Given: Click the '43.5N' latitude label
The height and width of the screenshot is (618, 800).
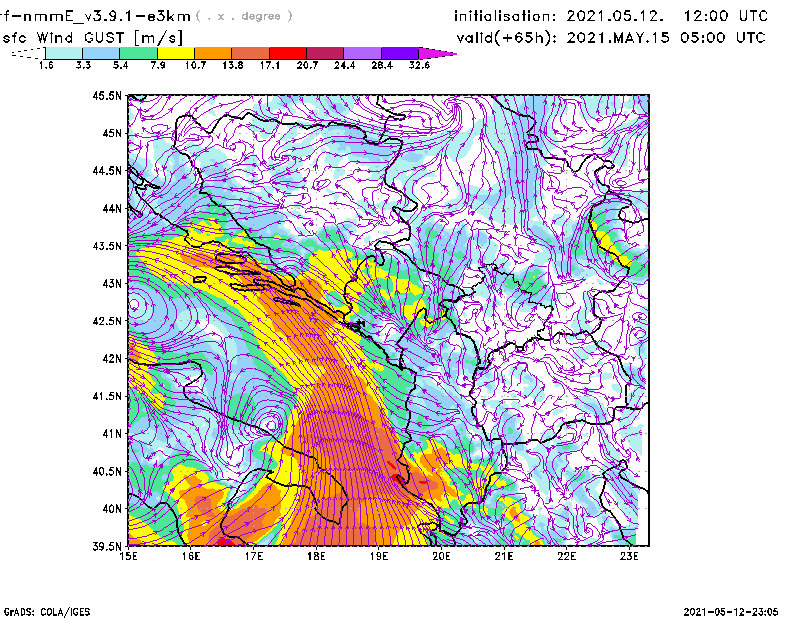Looking at the screenshot, I should pos(107,246).
